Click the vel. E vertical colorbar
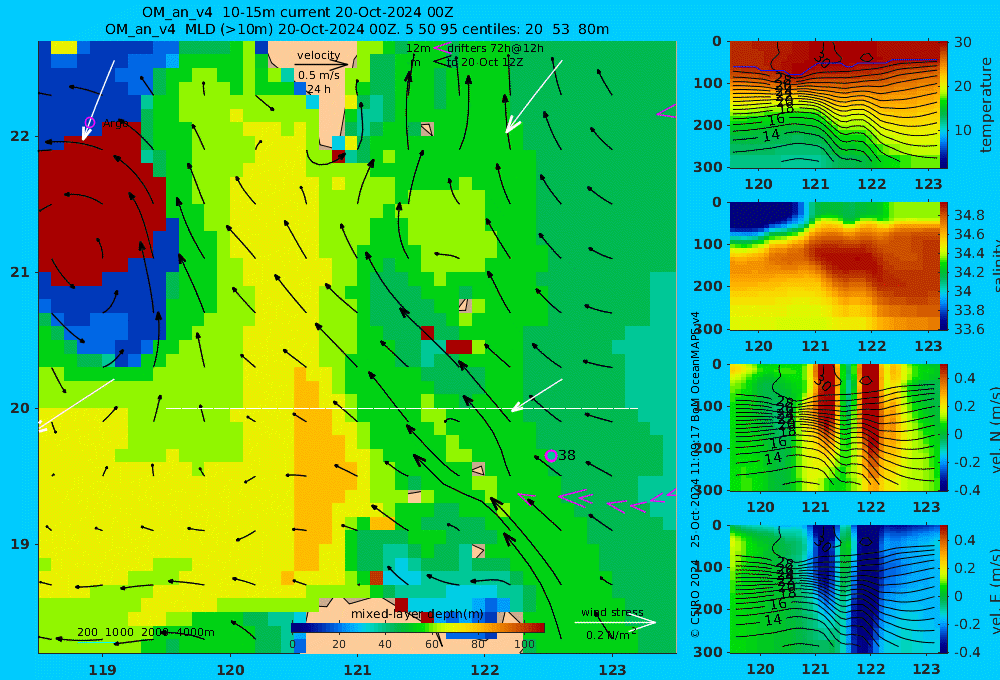Screen dimensions: 1000x680 tap(944, 589)
